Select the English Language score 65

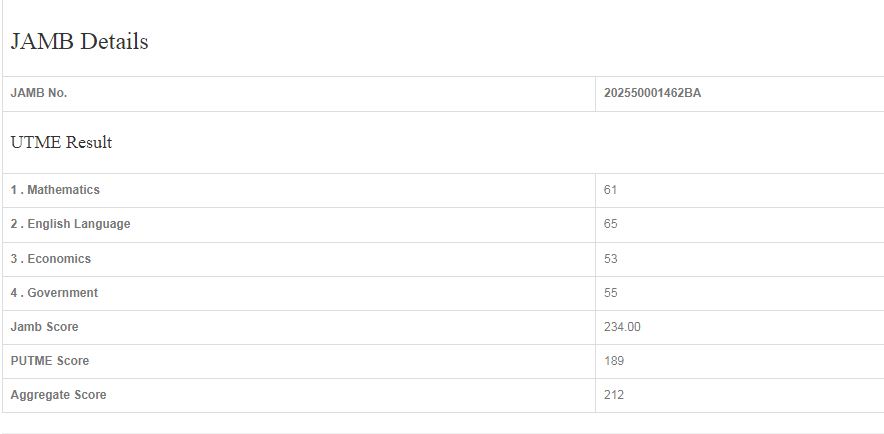click(x=610, y=224)
